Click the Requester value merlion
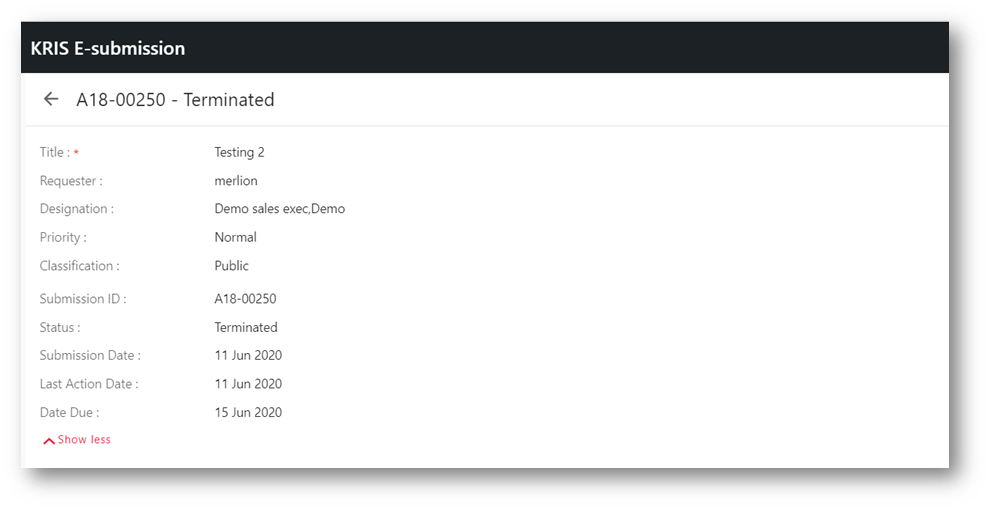991x510 pixels. 236,181
